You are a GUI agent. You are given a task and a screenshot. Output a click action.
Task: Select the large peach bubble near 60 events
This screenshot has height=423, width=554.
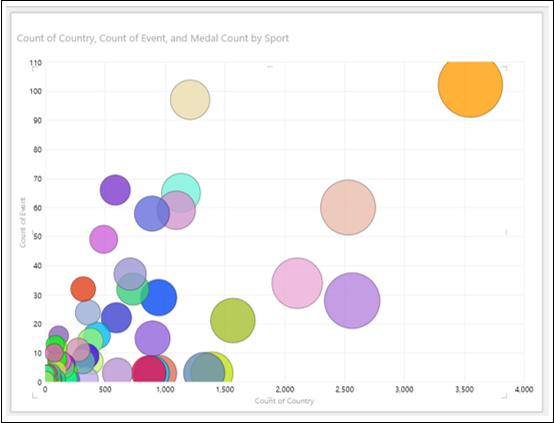click(x=348, y=207)
